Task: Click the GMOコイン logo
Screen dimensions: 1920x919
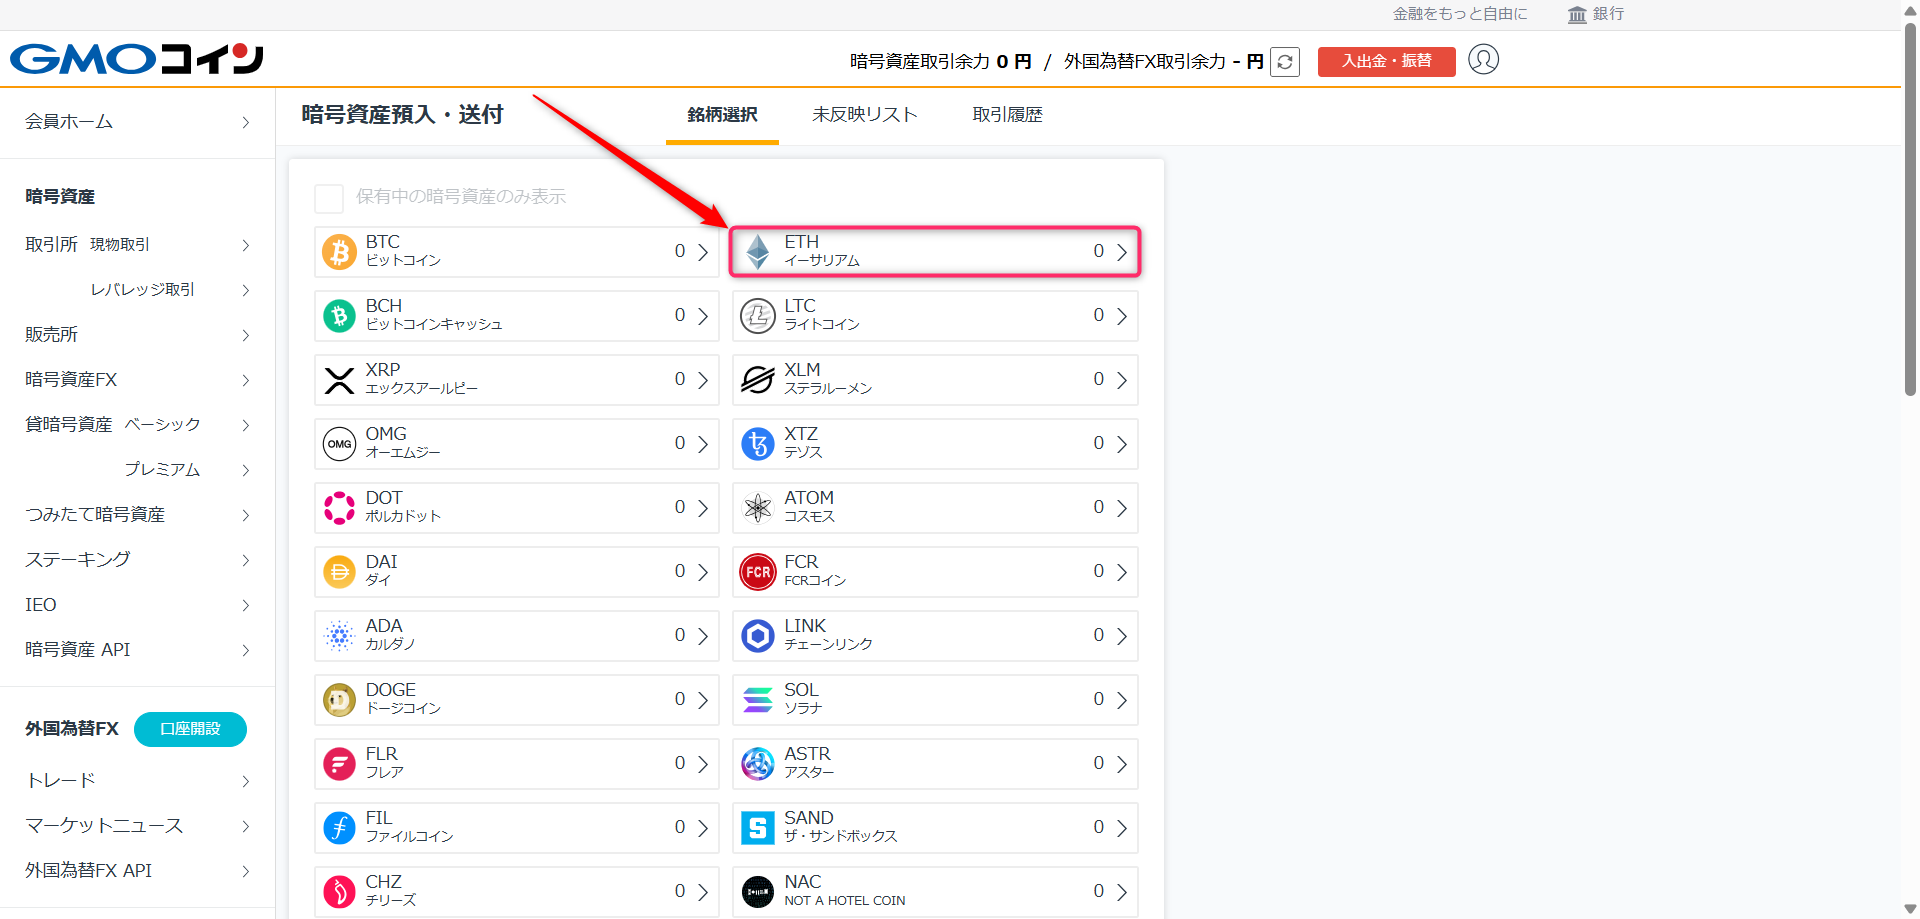Action: 137,59
